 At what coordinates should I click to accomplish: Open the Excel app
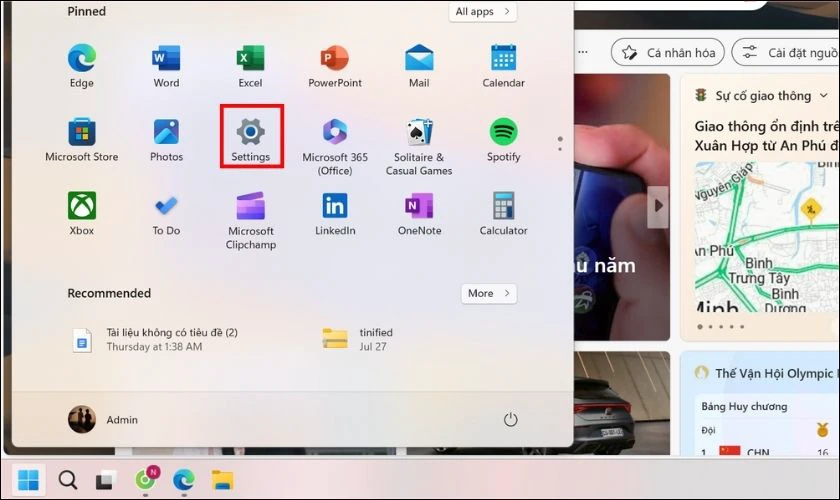250,65
